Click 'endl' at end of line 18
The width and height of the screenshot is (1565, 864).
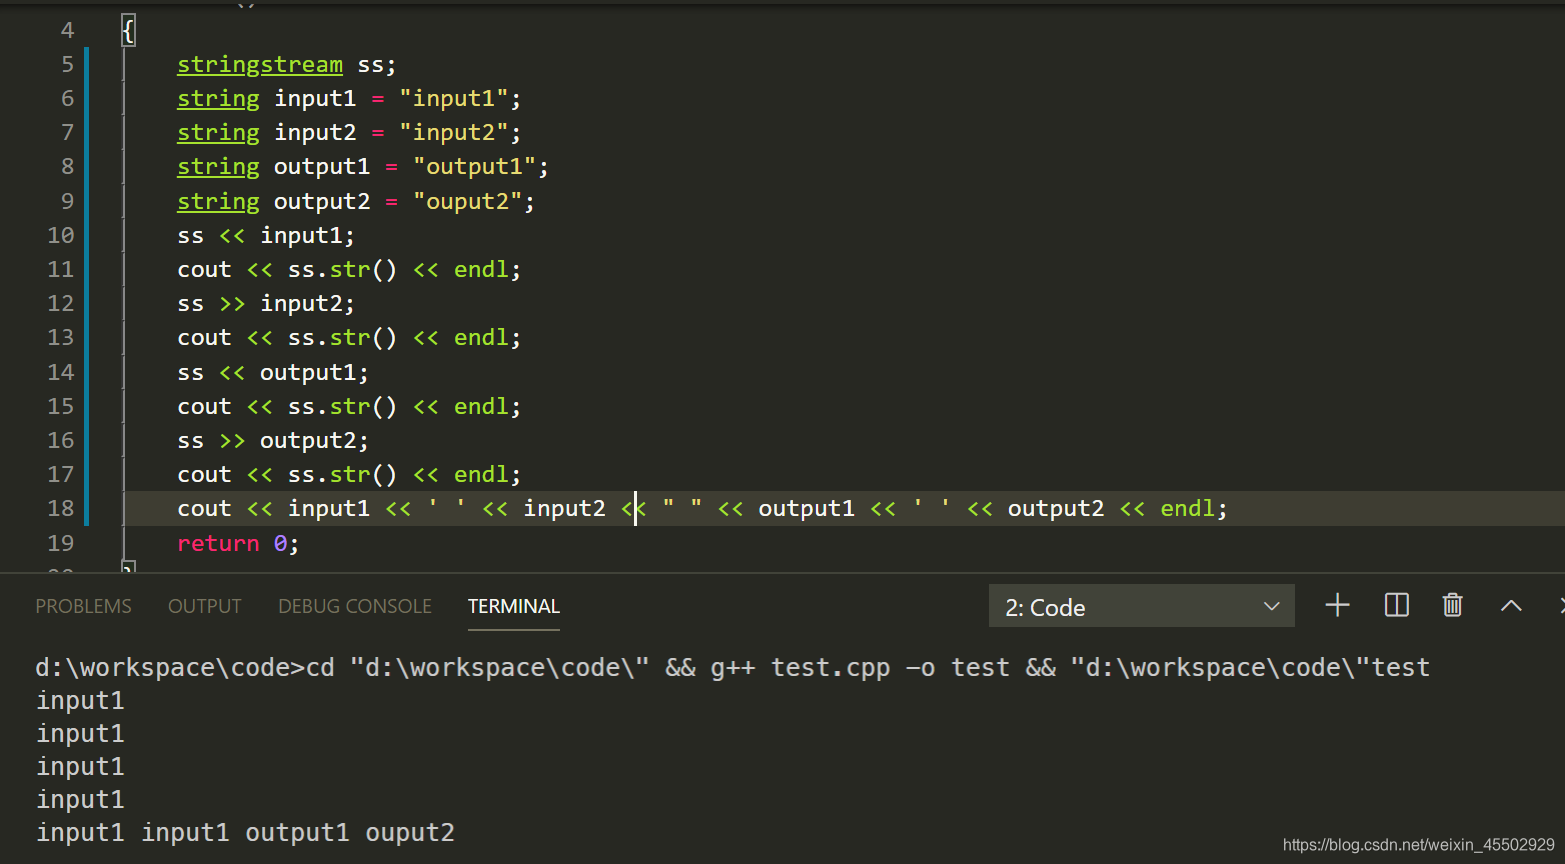1187,508
